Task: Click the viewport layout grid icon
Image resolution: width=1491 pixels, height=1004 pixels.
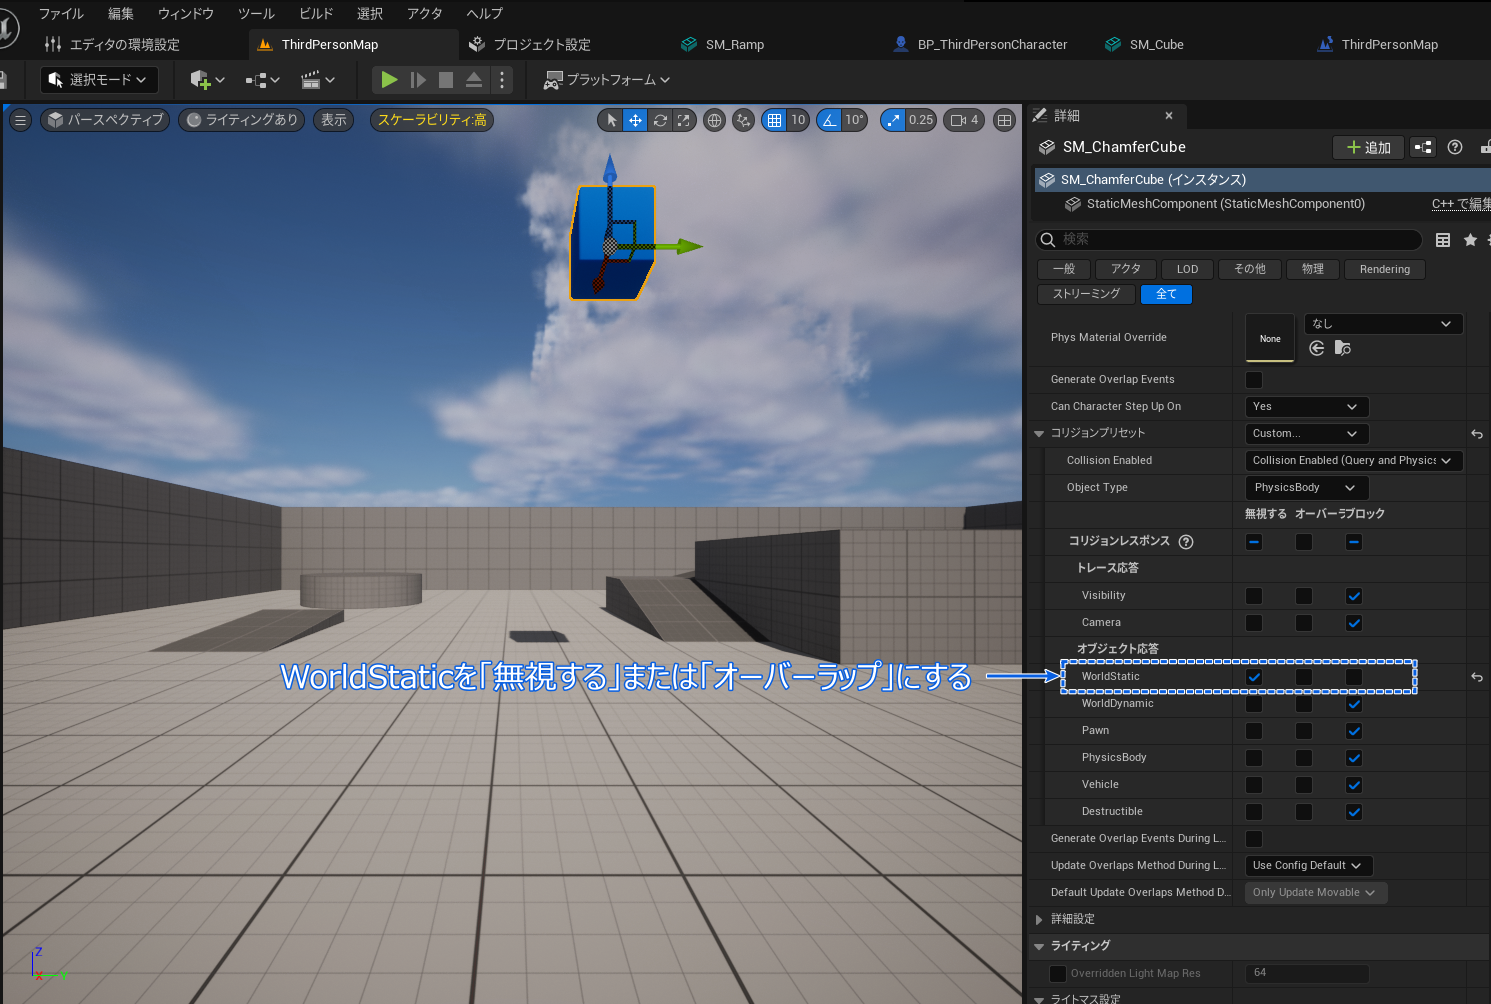Action: point(1004,119)
